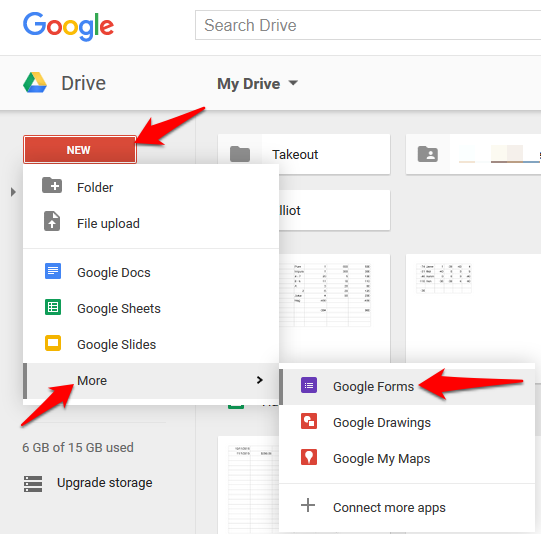Create a new Google Slides presentation
The image size is (541, 534).
[x=151, y=344]
